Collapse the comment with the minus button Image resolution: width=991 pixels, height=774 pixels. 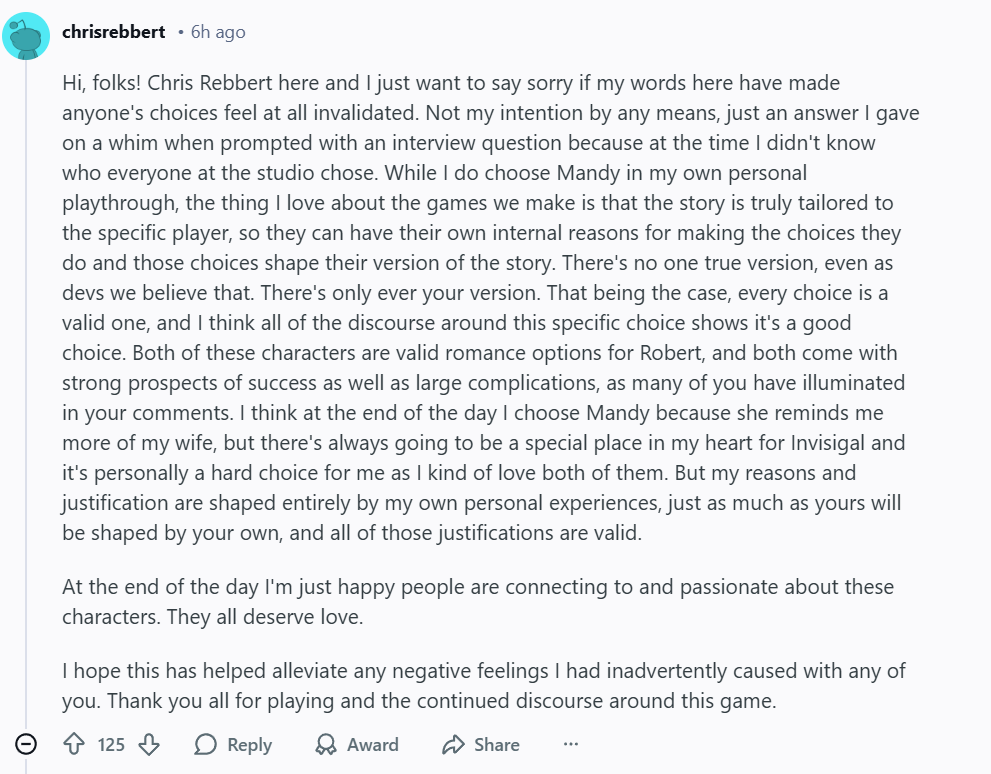[27, 744]
